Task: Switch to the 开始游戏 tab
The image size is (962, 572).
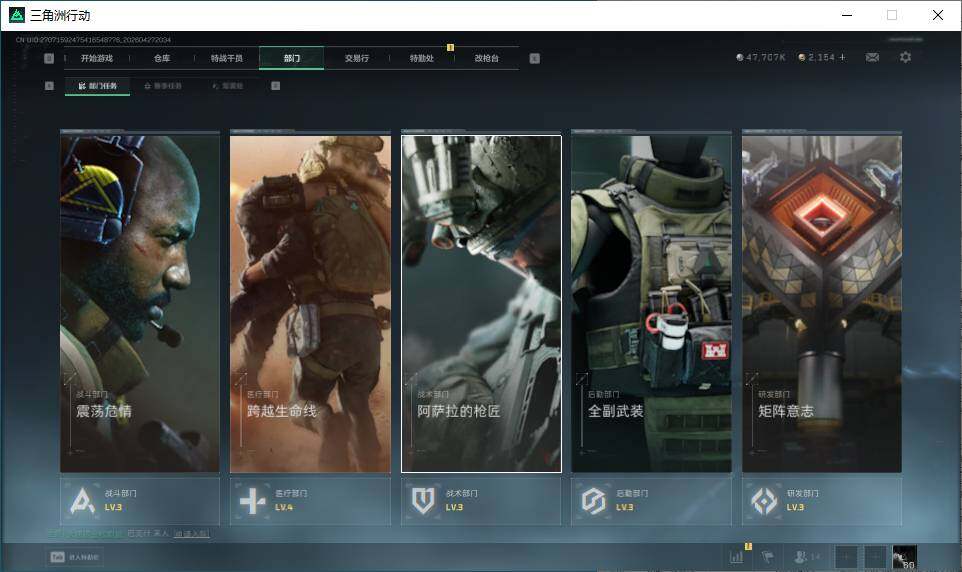Action: coord(97,59)
